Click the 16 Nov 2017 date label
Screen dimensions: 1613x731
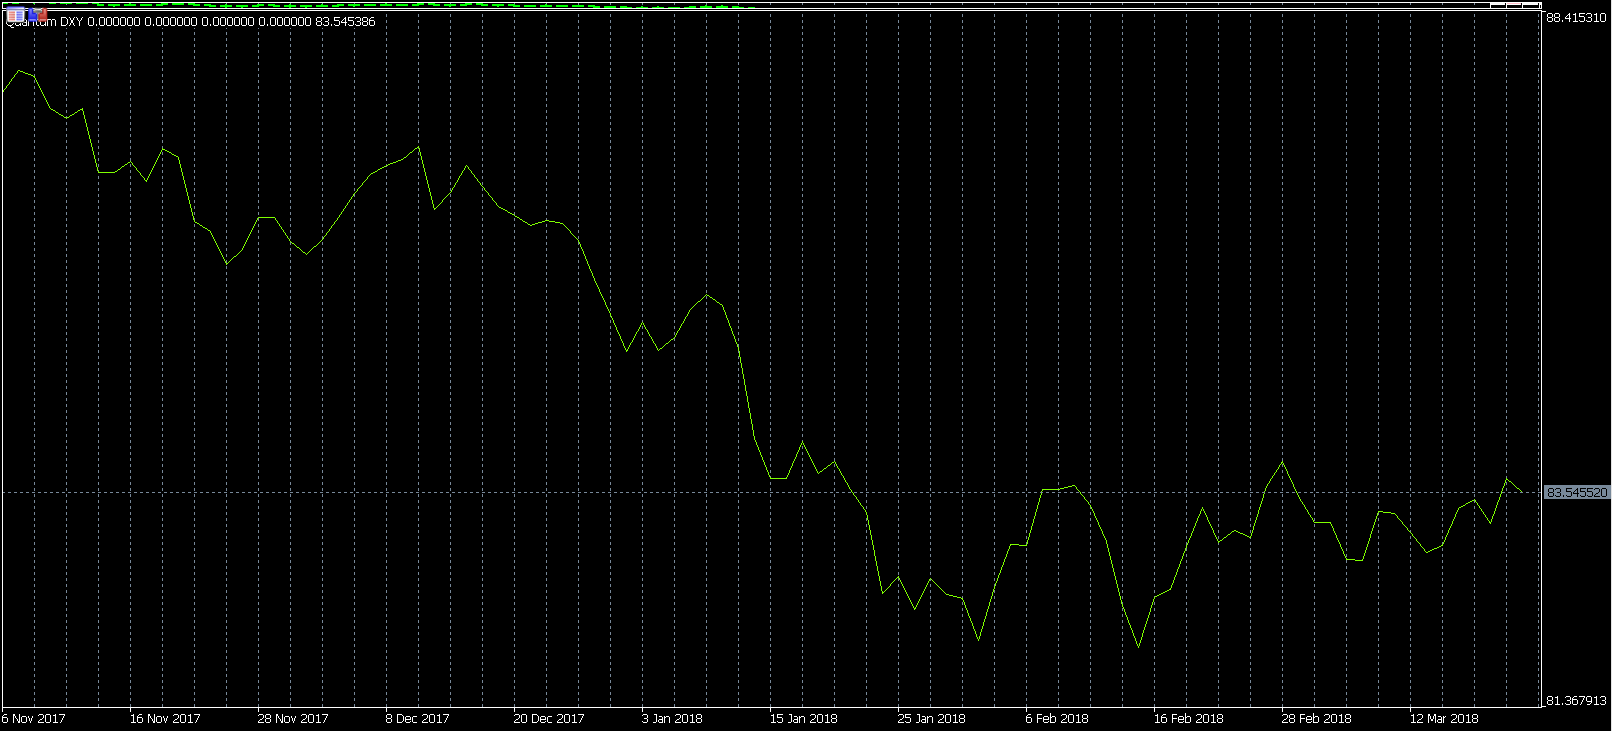click(x=165, y=718)
